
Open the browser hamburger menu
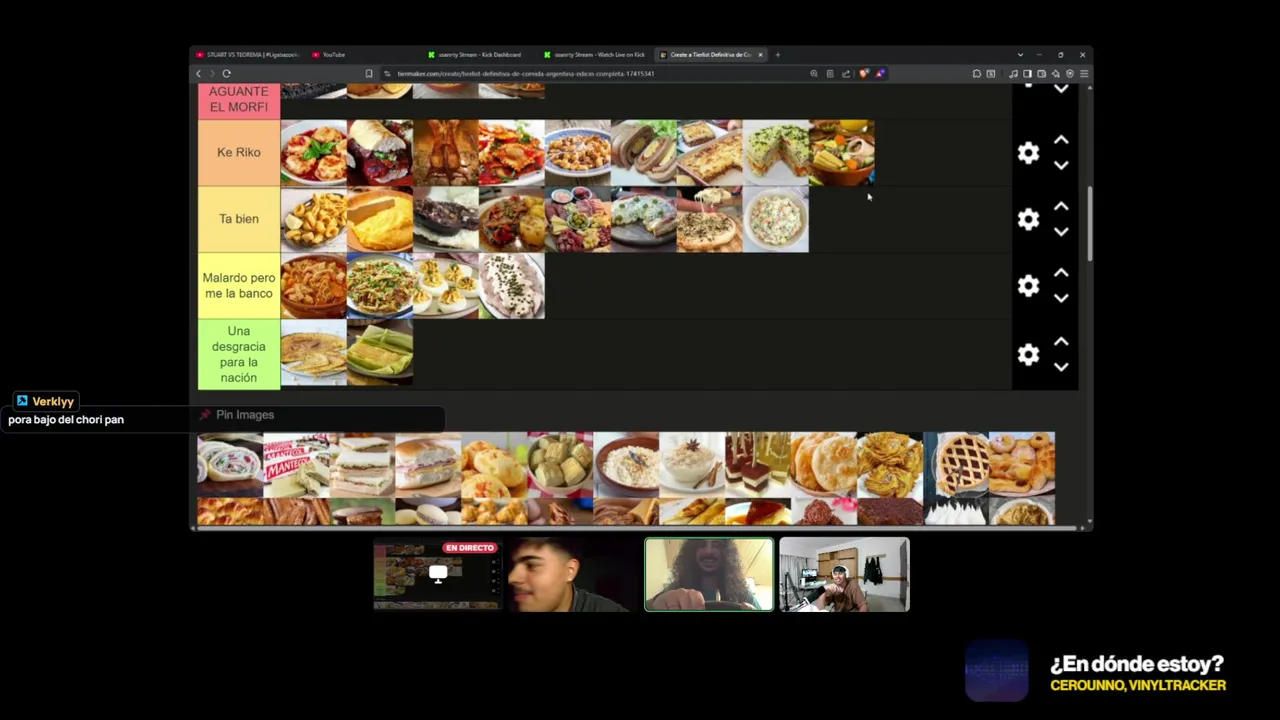(1084, 73)
